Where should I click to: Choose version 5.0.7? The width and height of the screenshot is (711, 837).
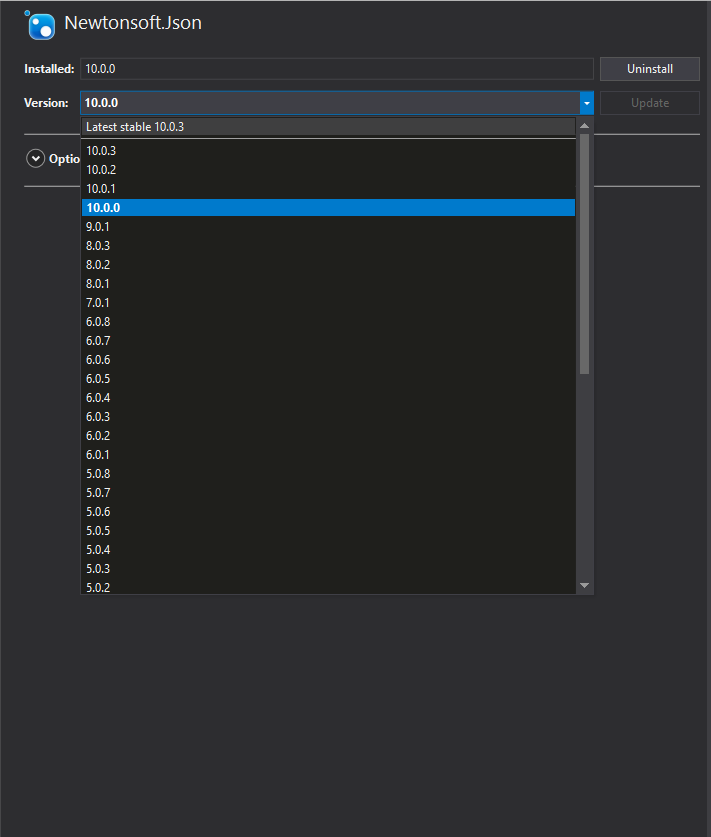[x=328, y=493]
